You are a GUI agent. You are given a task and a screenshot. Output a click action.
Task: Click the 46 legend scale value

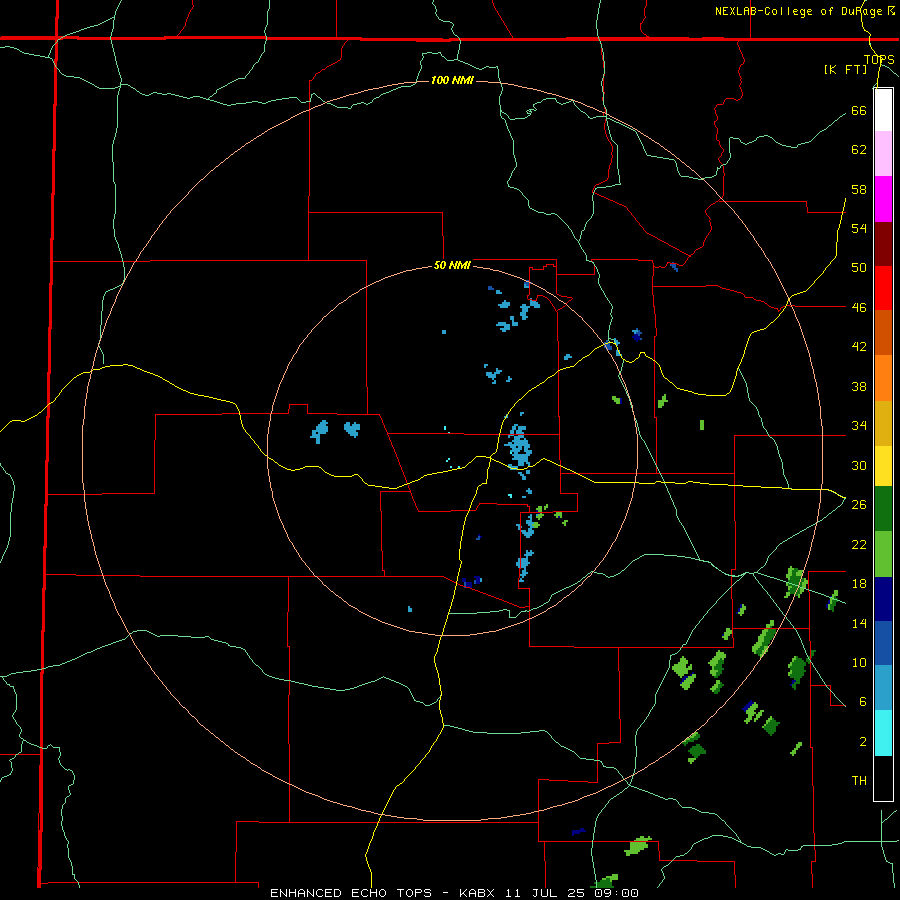coord(859,307)
